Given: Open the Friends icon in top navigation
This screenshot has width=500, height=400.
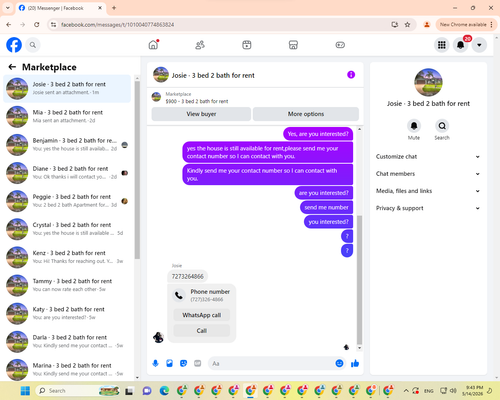Looking at the screenshot, I should [x=200, y=45].
